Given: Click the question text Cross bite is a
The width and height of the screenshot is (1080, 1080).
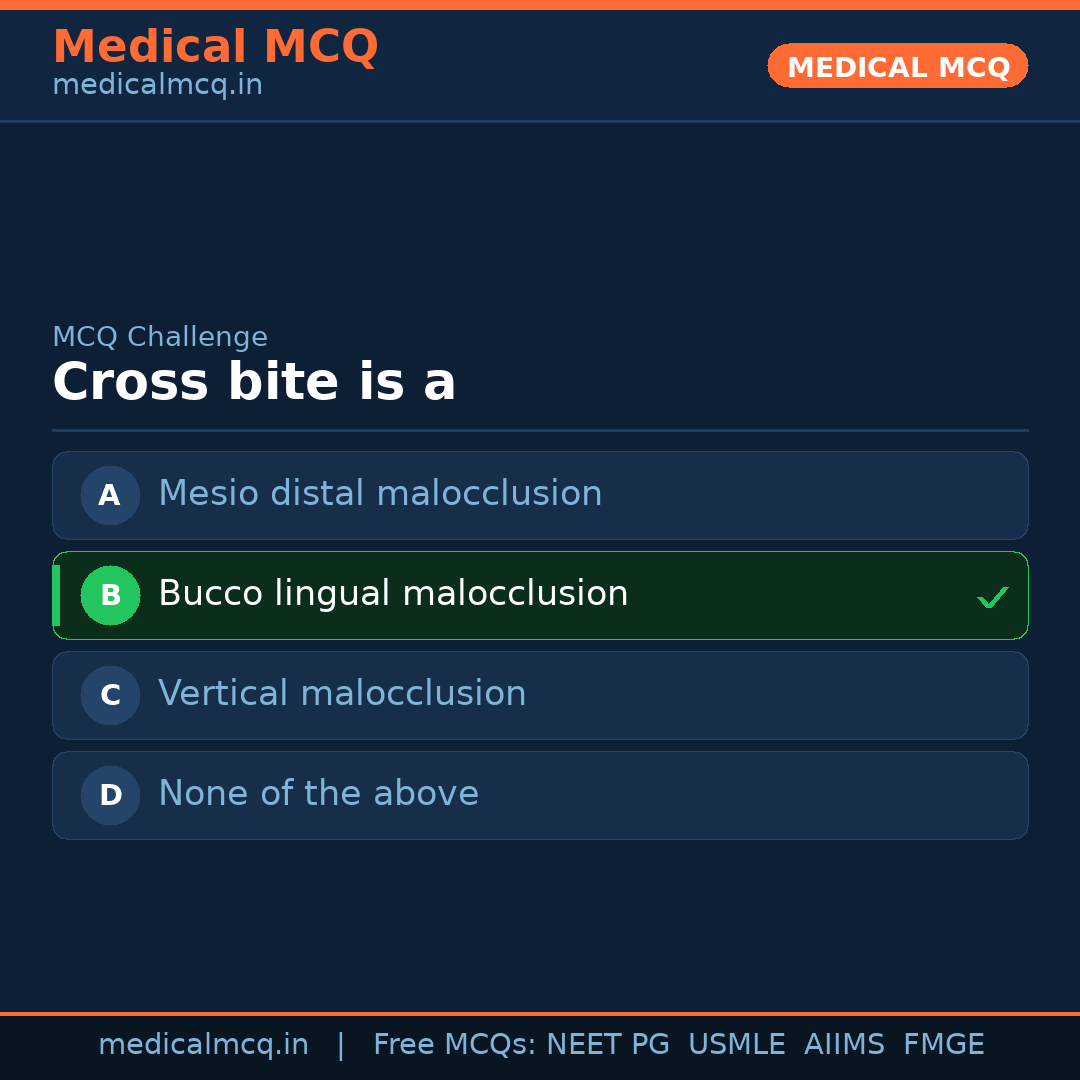Looking at the screenshot, I should pyautogui.click(x=254, y=383).
